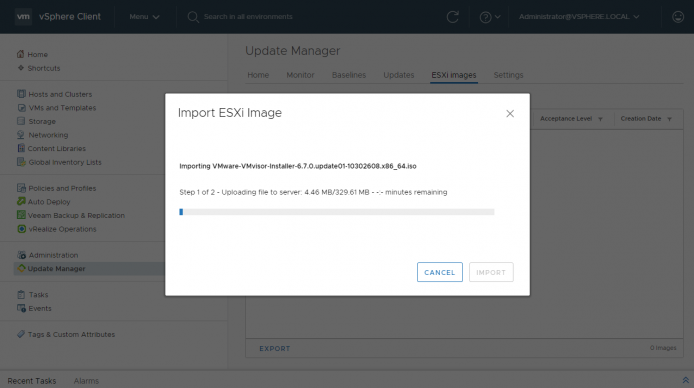Open Administrator@VSPHERE.LOCAL user menu
The width and height of the screenshot is (694, 388).
point(579,17)
